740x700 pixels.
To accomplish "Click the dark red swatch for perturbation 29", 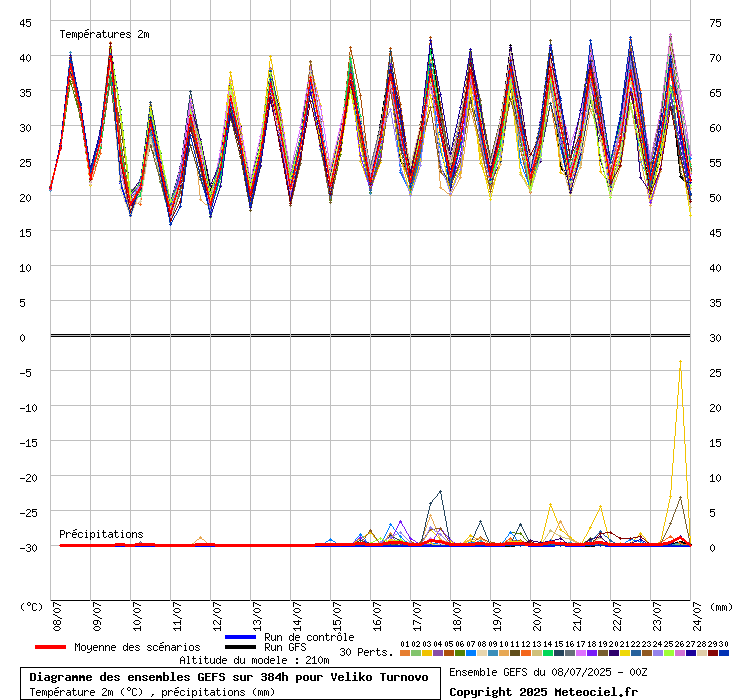I will pyautogui.click(x=713, y=653).
